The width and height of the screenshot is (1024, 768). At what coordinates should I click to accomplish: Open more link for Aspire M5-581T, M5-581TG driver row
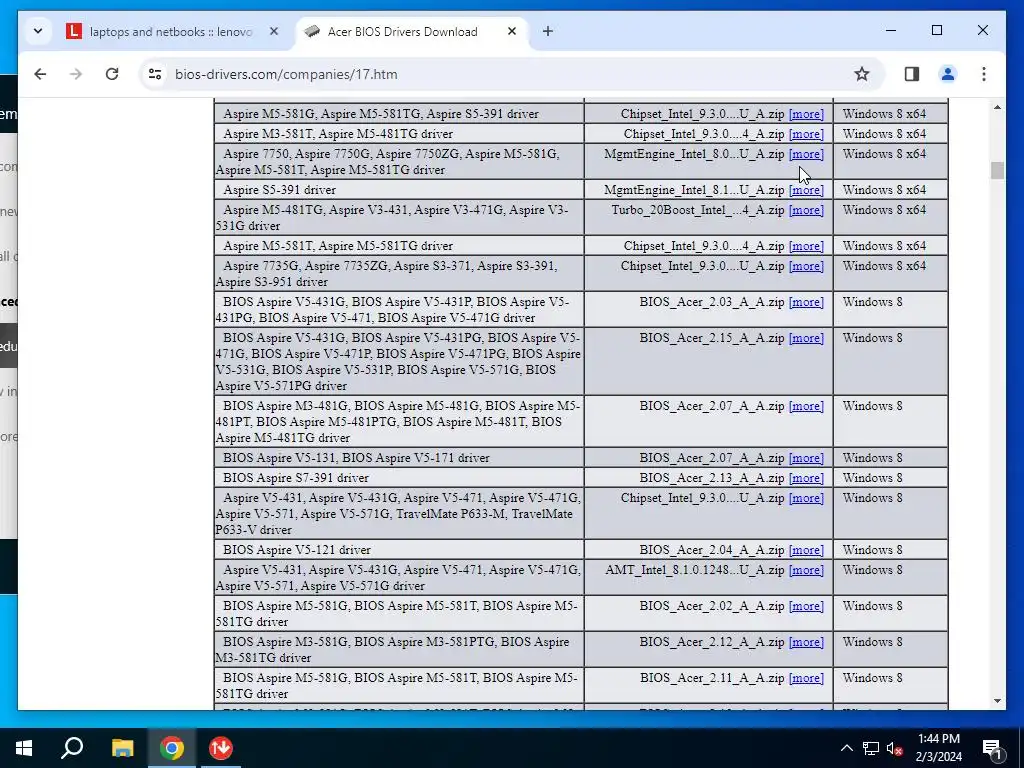(806, 246)
